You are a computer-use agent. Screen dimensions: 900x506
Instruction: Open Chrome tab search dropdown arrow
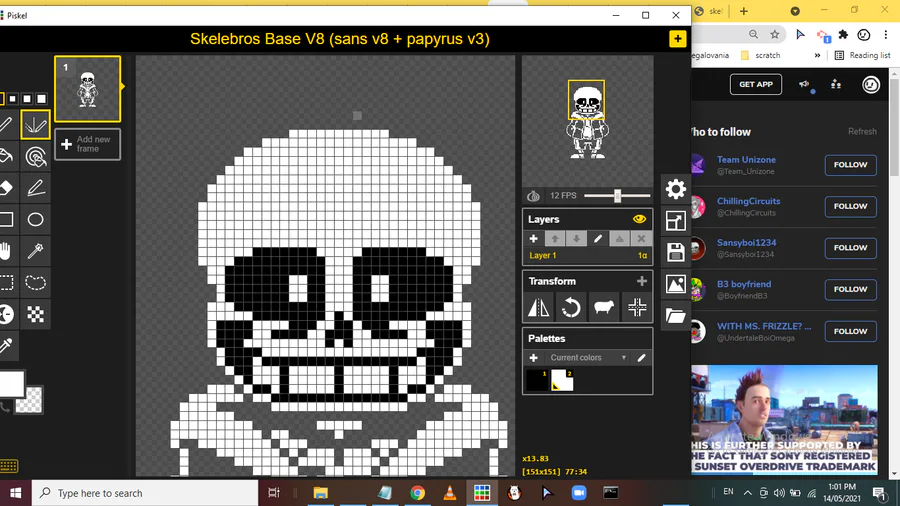[795, 11]
